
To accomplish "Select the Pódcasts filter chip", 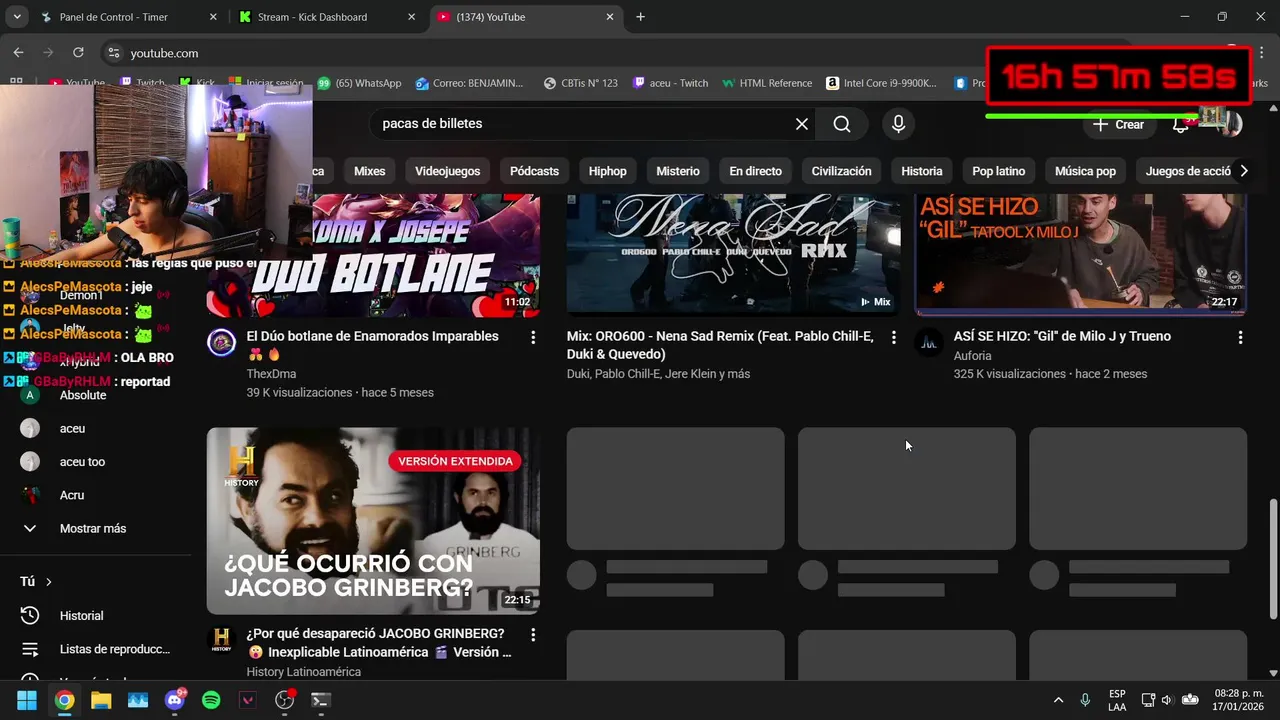I will [x=534, y=171].
